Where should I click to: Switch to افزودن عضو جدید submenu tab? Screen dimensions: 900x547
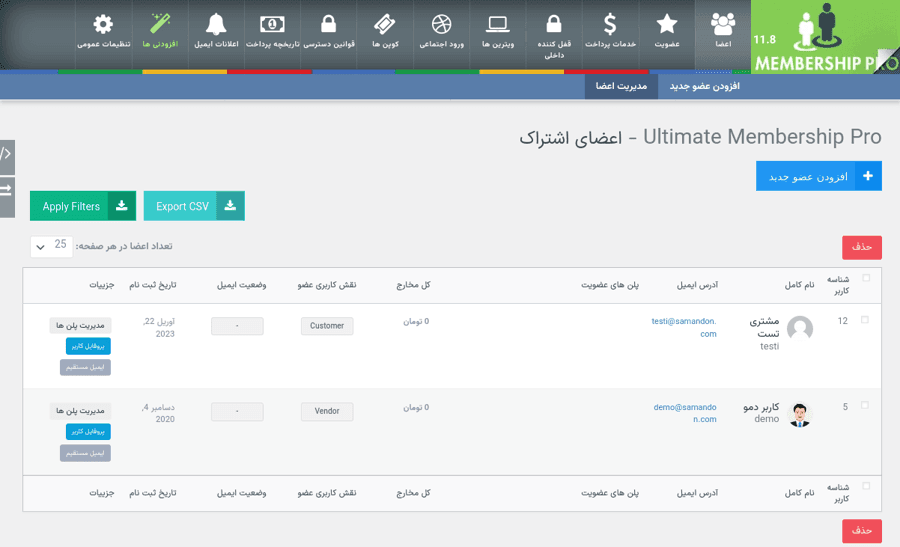[x=704, y=86]
